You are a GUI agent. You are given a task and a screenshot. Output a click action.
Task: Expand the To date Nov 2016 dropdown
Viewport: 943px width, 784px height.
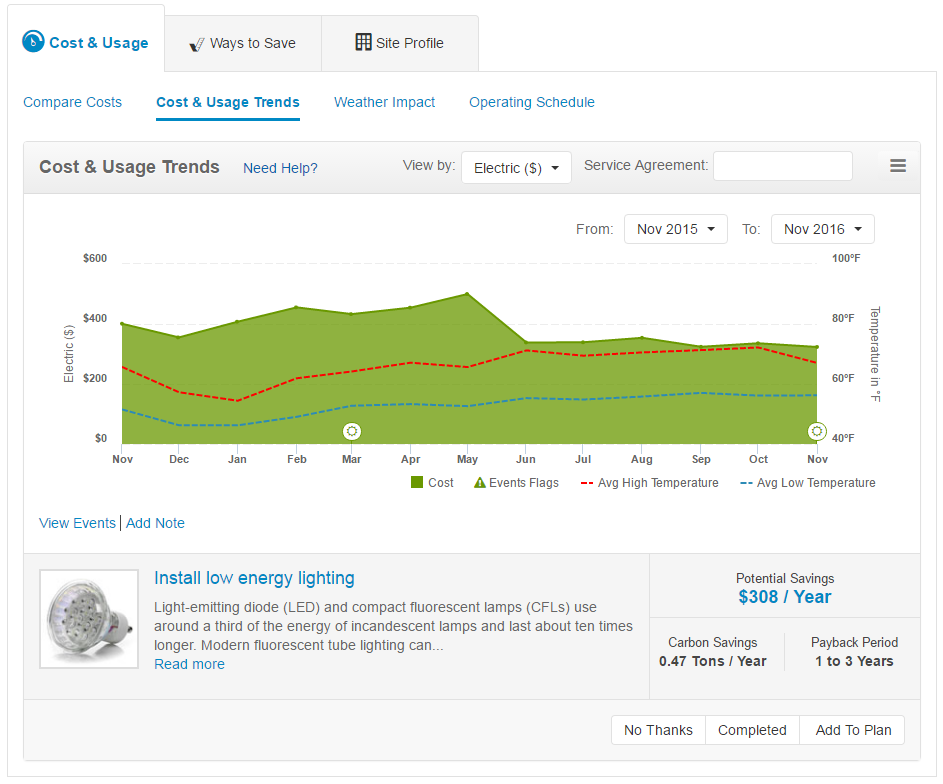click(822, 229)
